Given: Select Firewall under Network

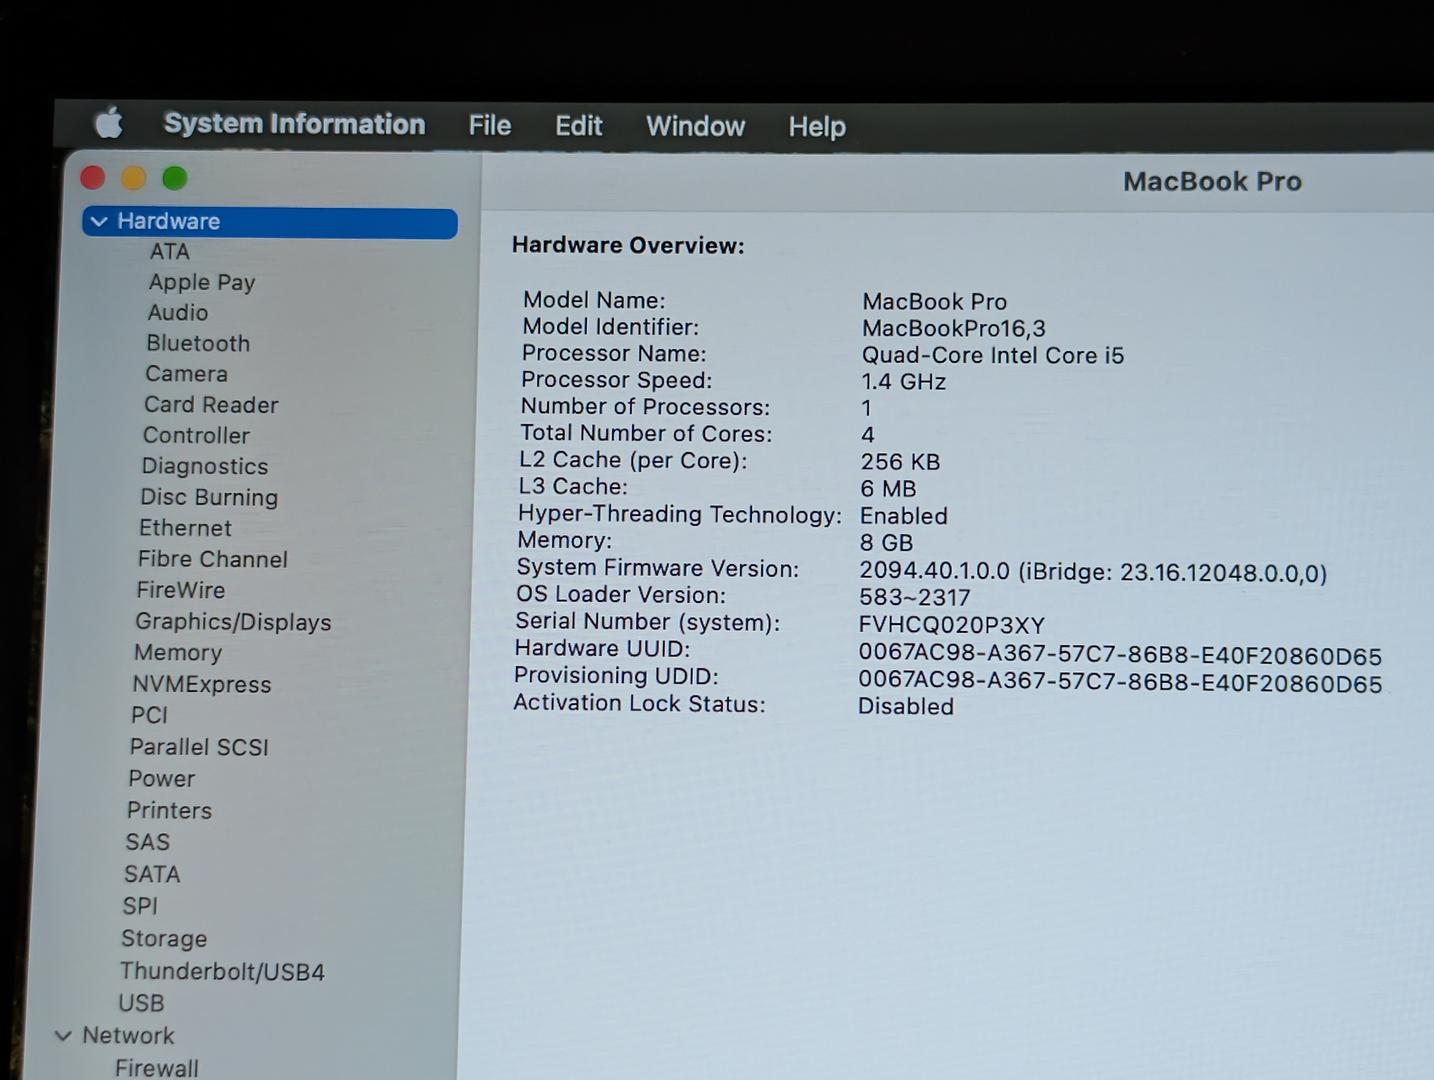Looking at the screenshot, I should 156,1068.
